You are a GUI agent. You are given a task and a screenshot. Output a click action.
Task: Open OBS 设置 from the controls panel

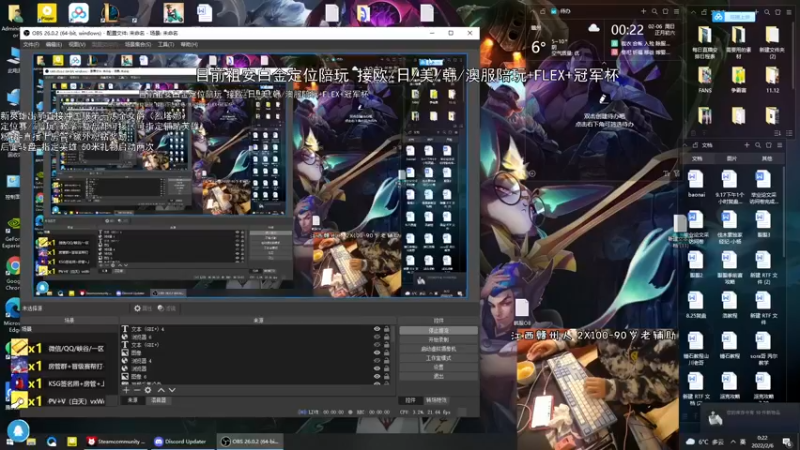438,367
